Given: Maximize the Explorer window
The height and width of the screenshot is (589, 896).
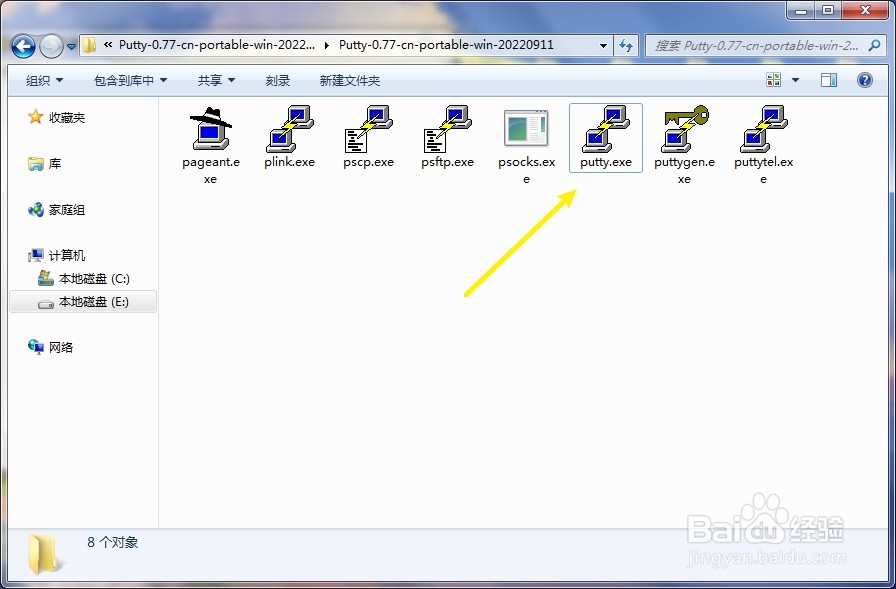Looking at the screenshot, I should (828, 10).
